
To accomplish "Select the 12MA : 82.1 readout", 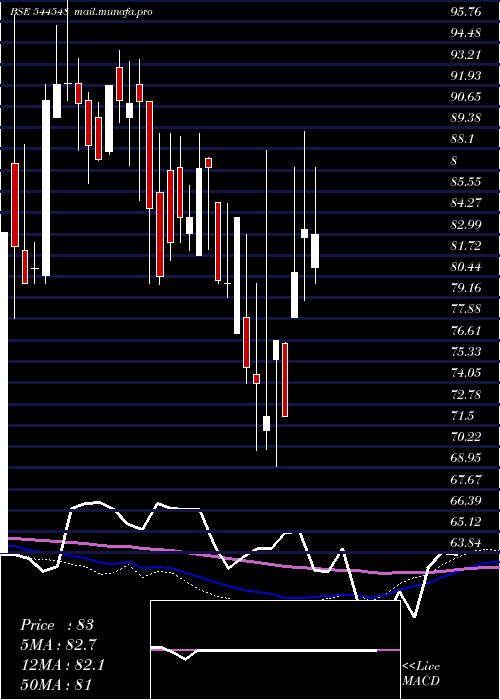I will [x=63, y=665].
